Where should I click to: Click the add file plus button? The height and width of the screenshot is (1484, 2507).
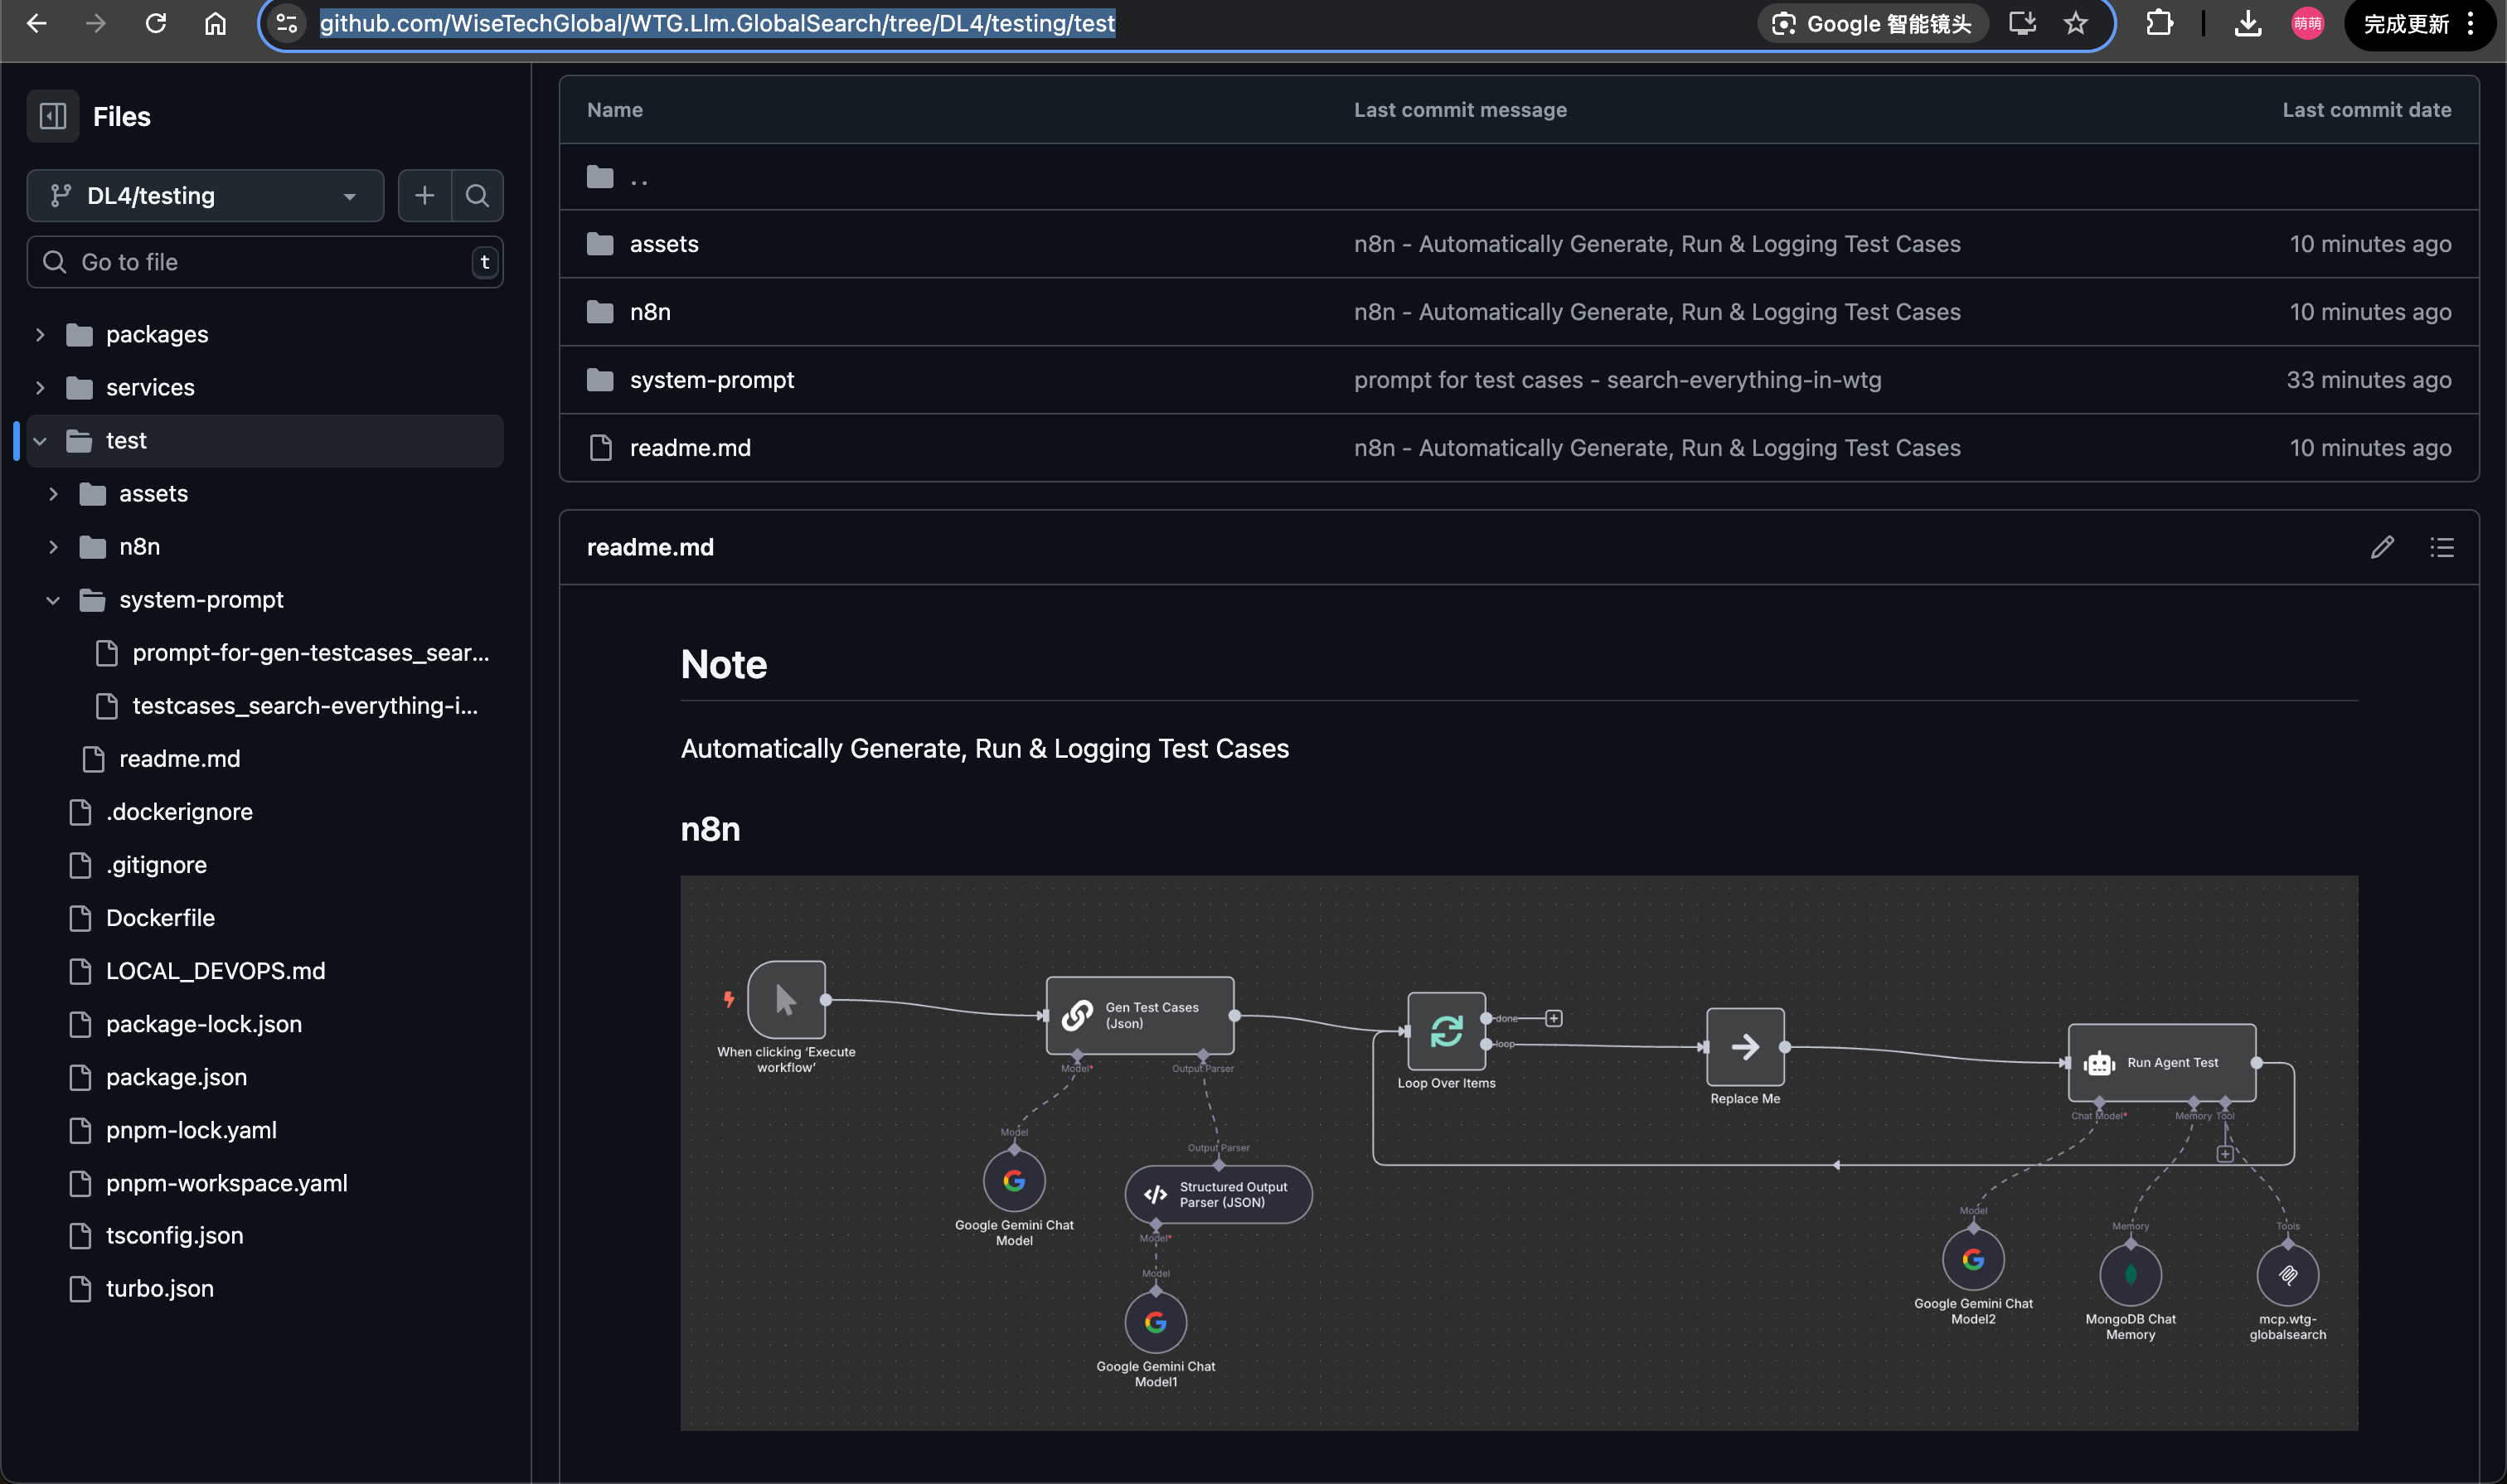[425, 195]
